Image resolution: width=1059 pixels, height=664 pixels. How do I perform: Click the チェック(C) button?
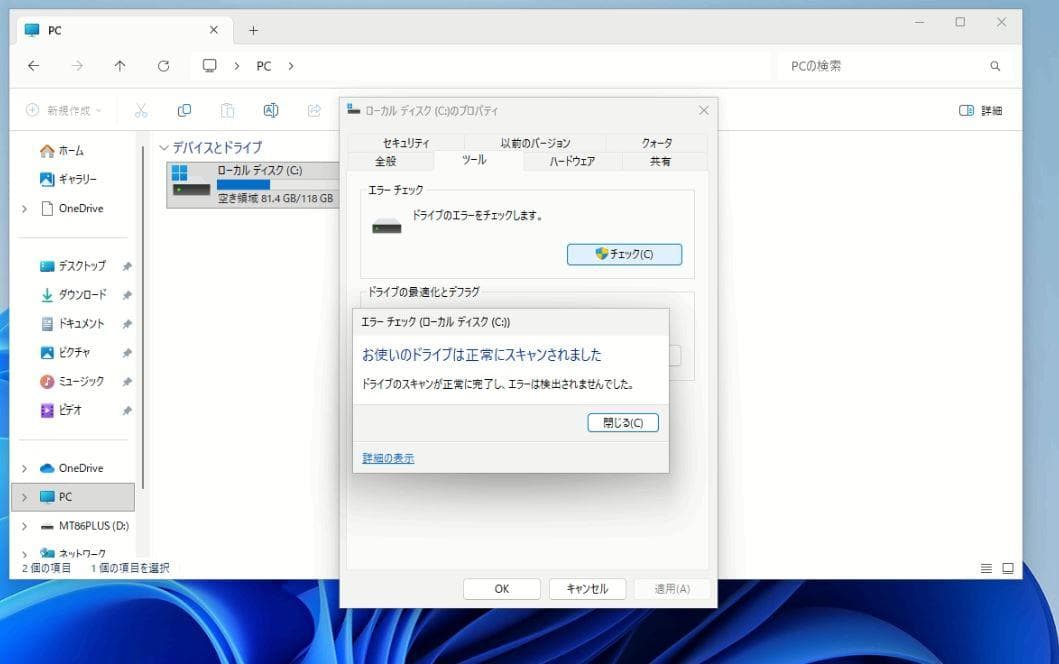point(624,254)
